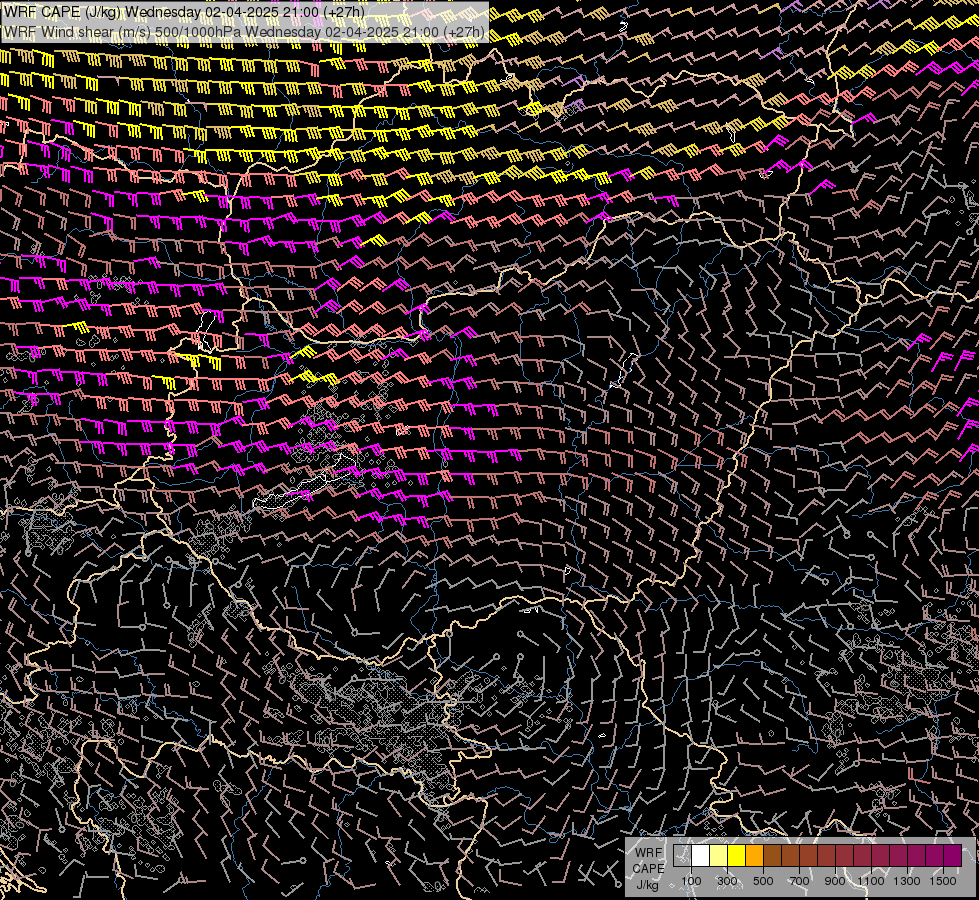Click the 1500 legend value
This screenshot has height=900, width=979.
[x=943, y=881]
